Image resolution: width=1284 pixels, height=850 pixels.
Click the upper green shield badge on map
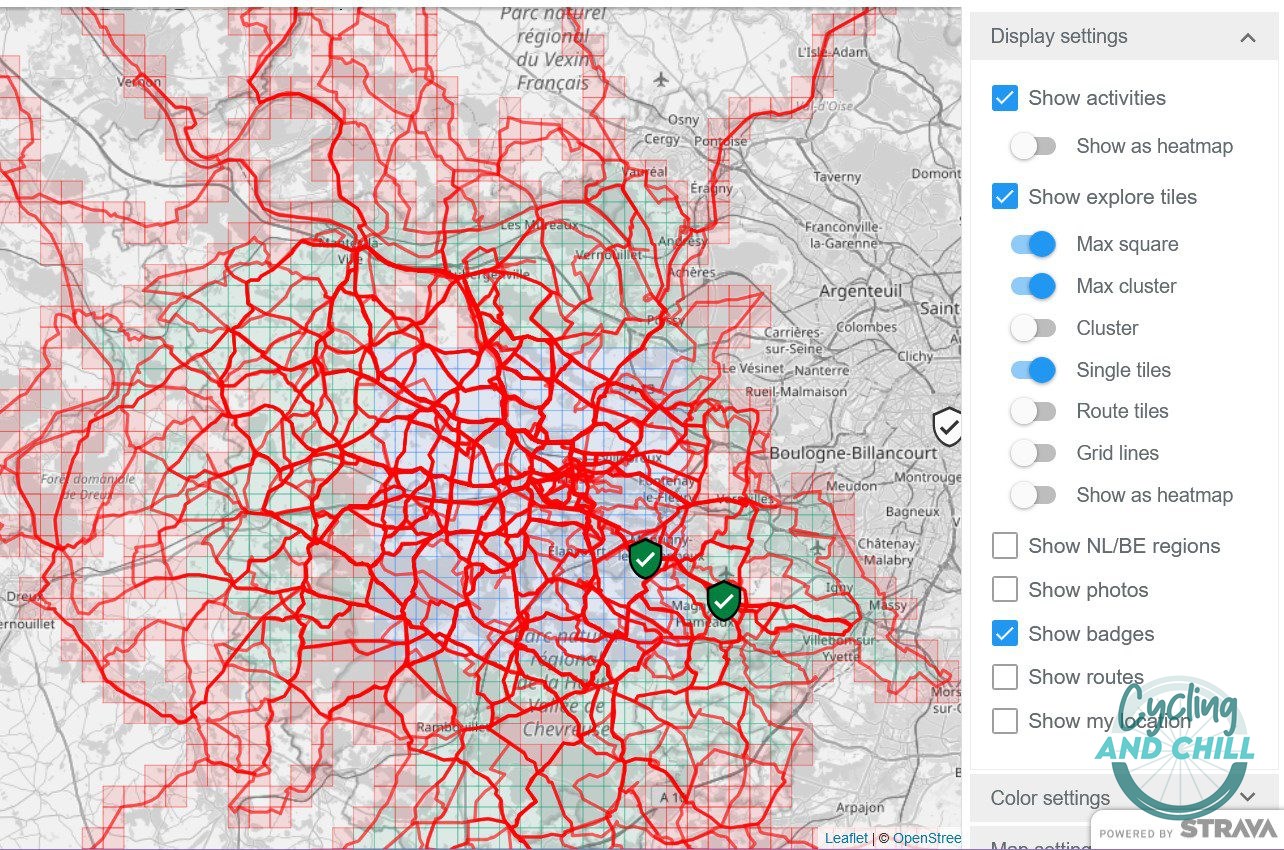(x=645, y=558)
